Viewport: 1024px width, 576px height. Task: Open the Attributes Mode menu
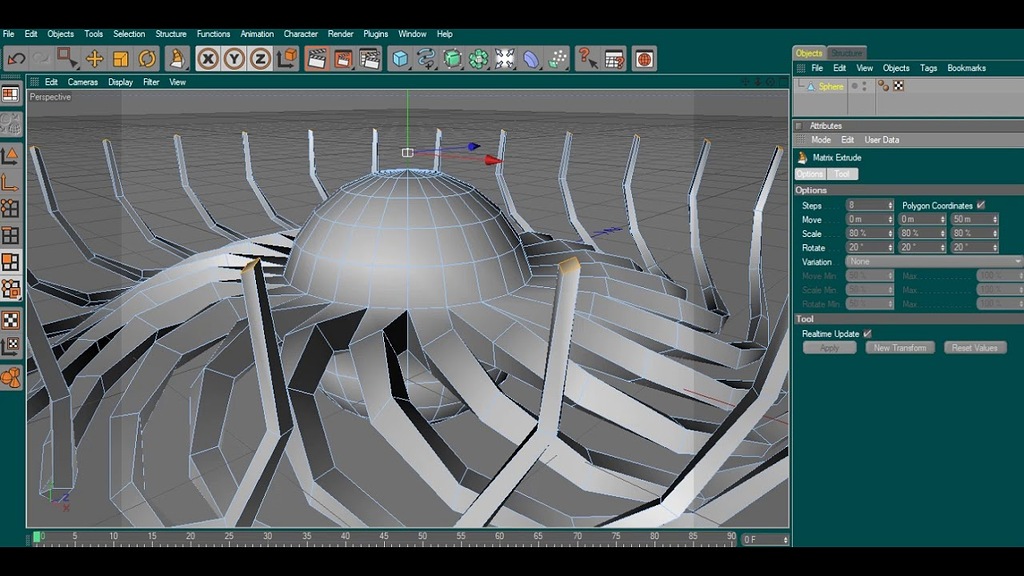click(821, 140)
